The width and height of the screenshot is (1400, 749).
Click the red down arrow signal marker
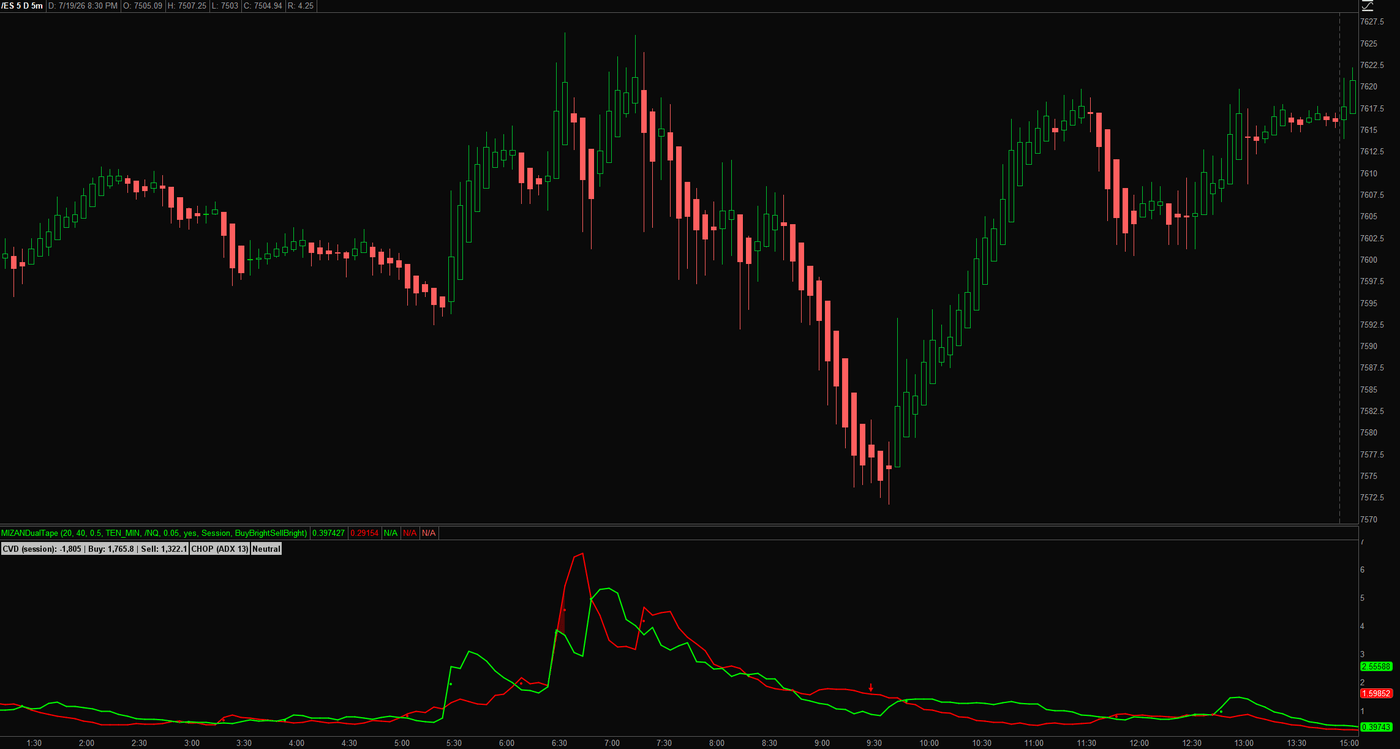tap(871, 688)
